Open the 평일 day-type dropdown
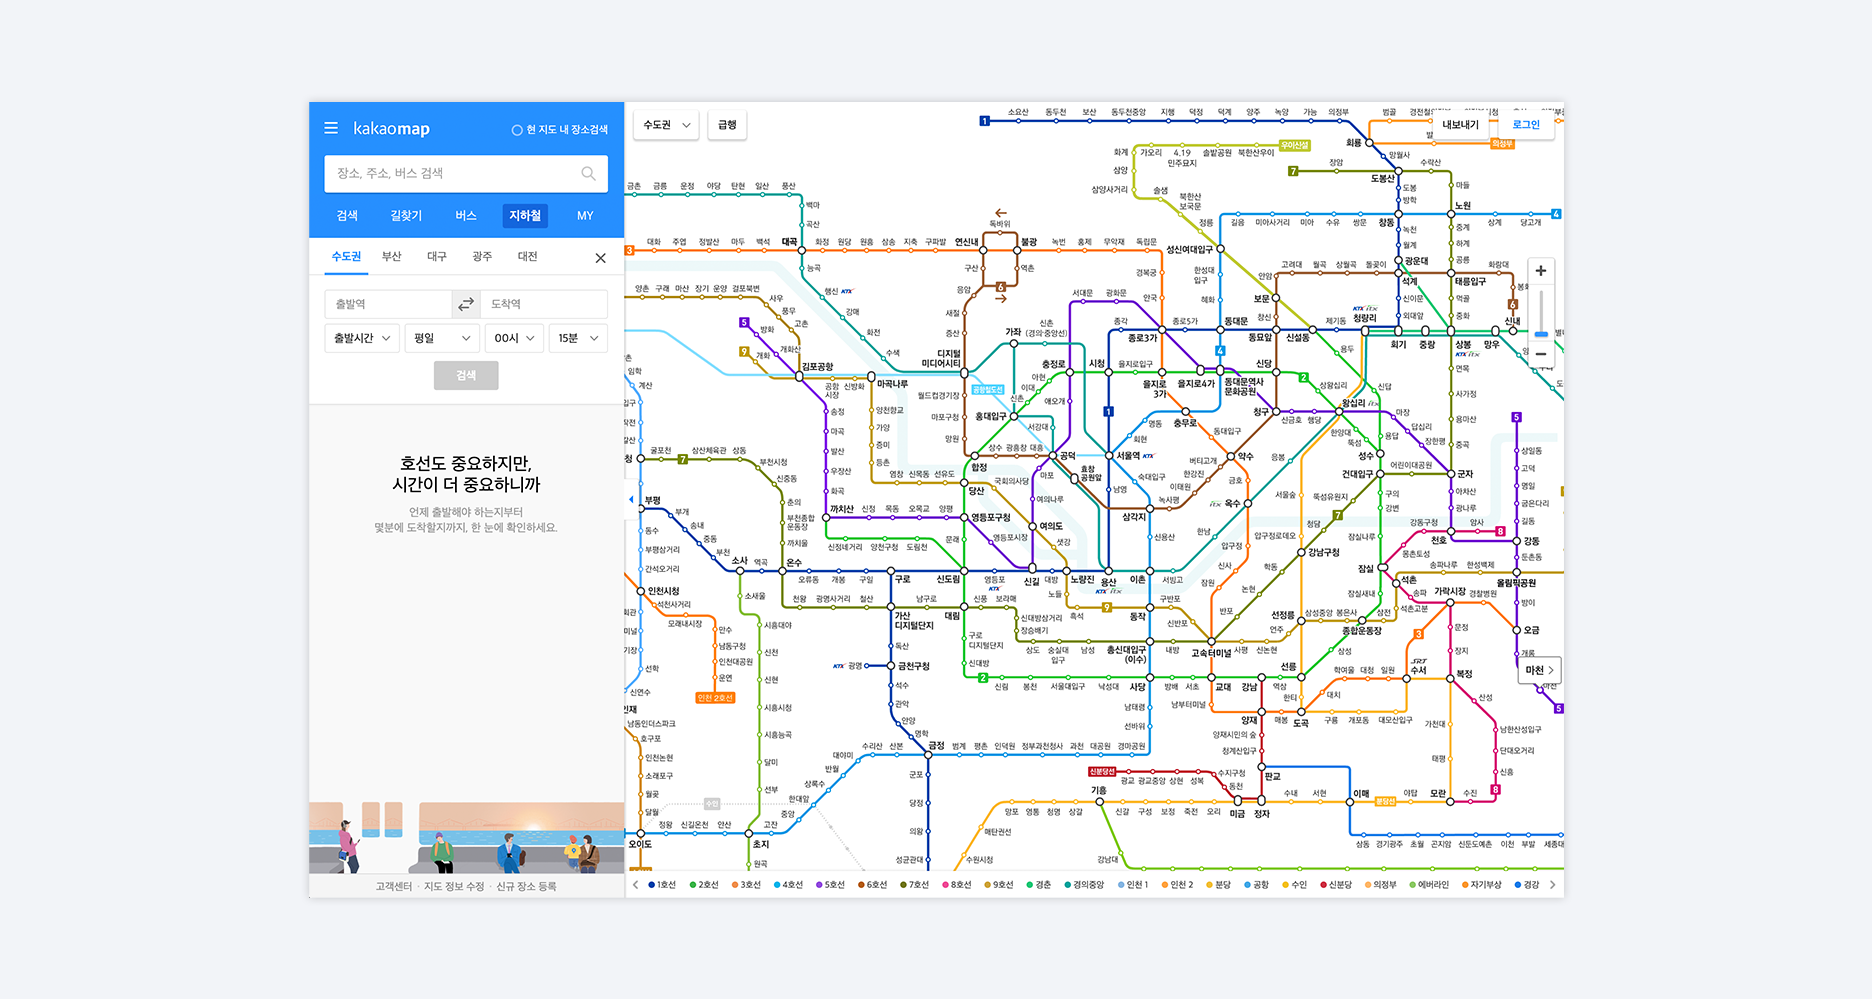Viewport: 1872px width, 999px height. point(442,338)
